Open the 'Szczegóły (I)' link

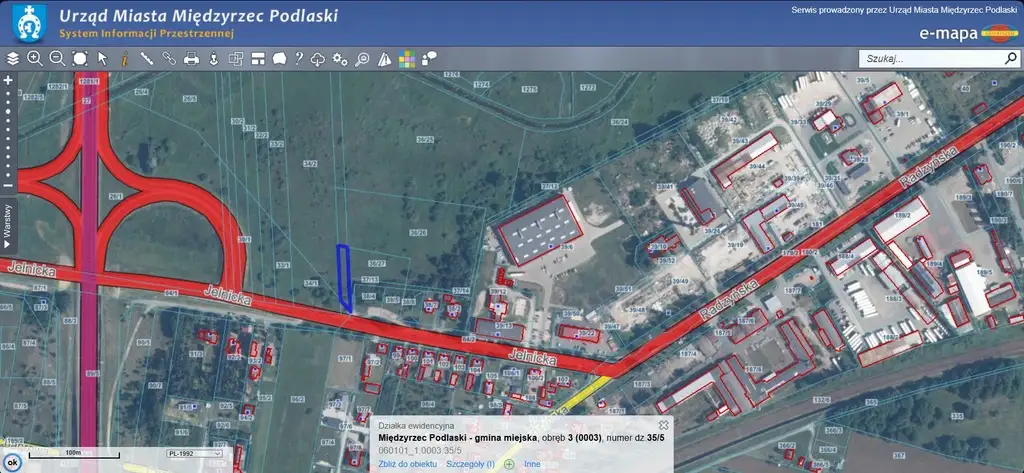click(470, 464)
